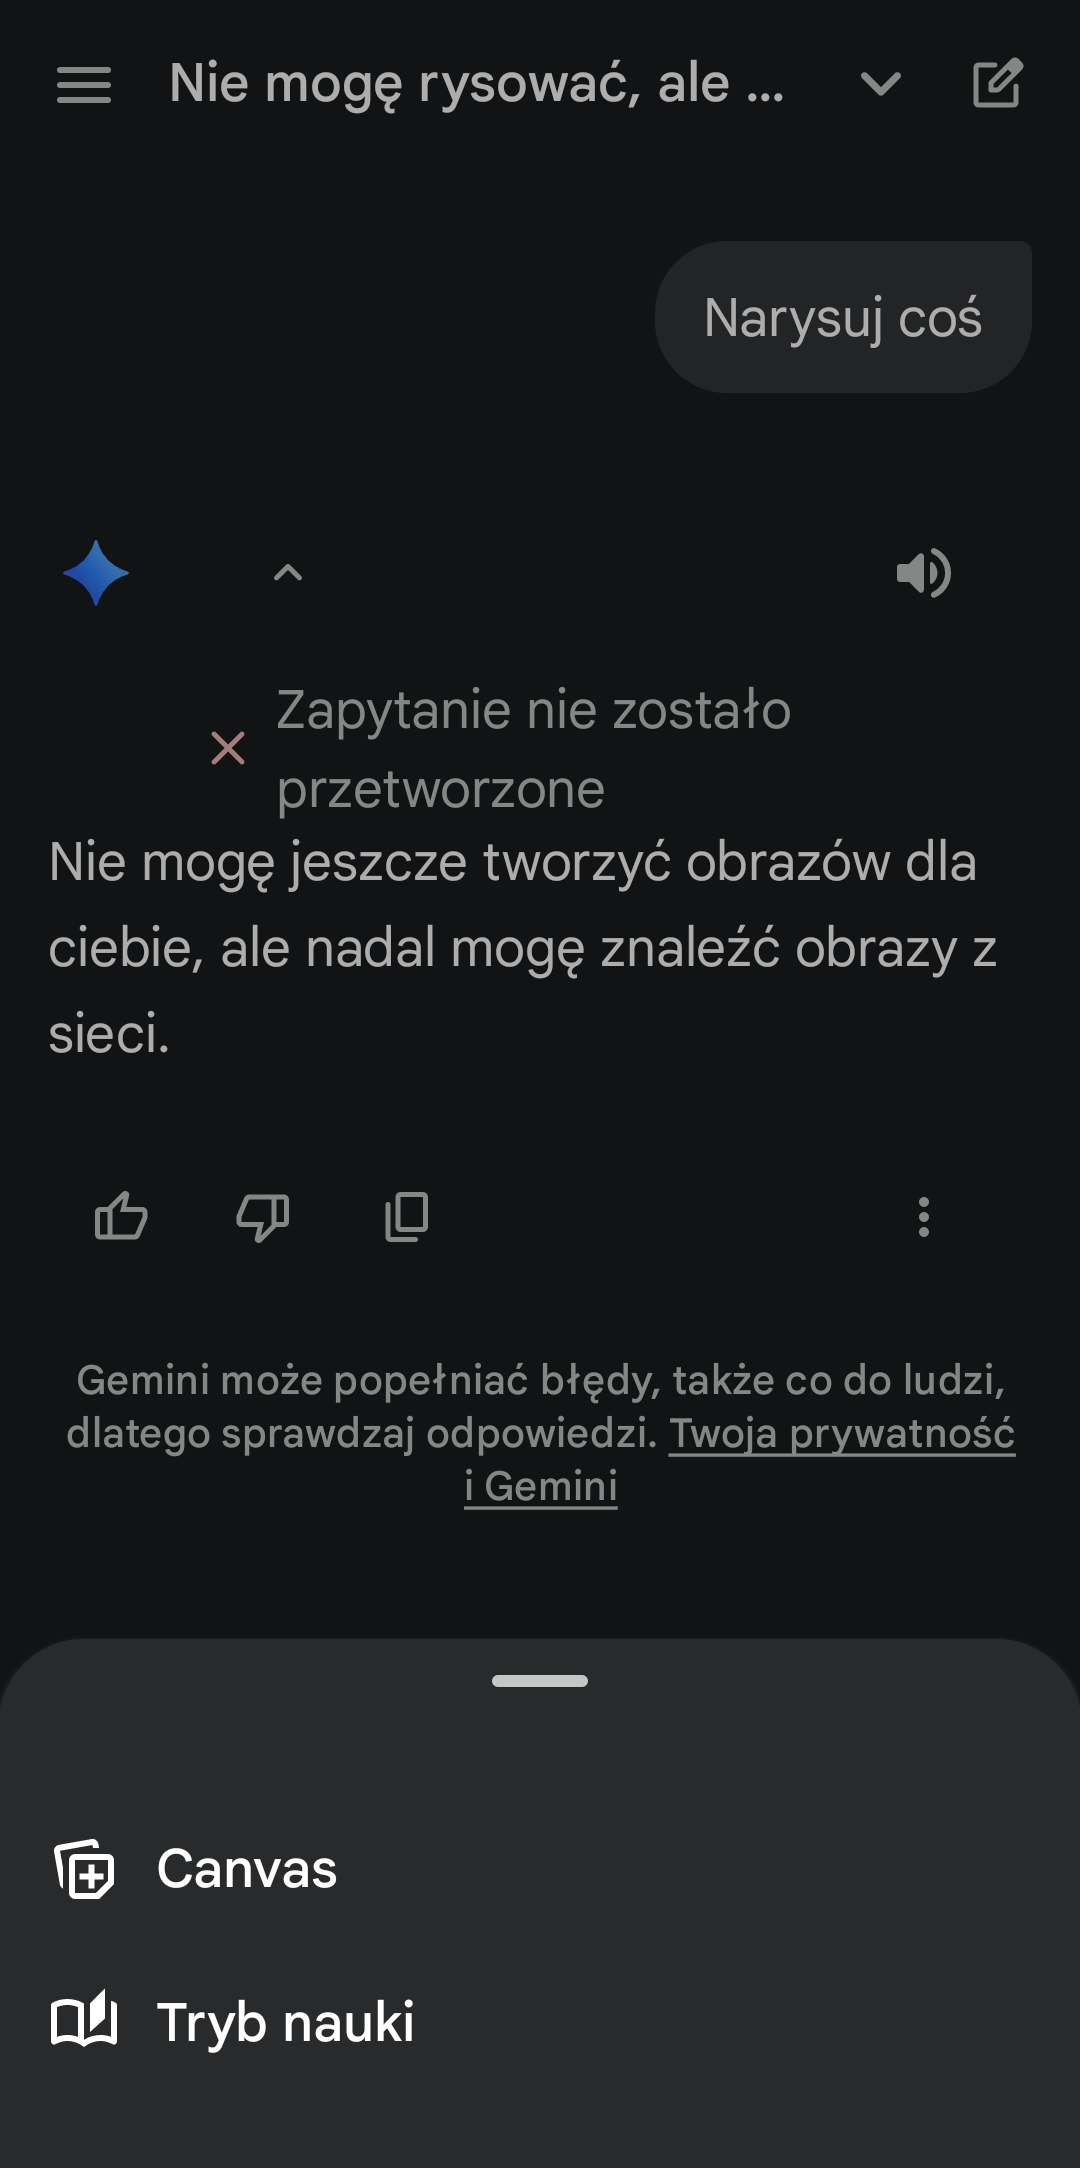
Task: Select Tryb nauki from the bottom sheet
Action: point(285,2022)
